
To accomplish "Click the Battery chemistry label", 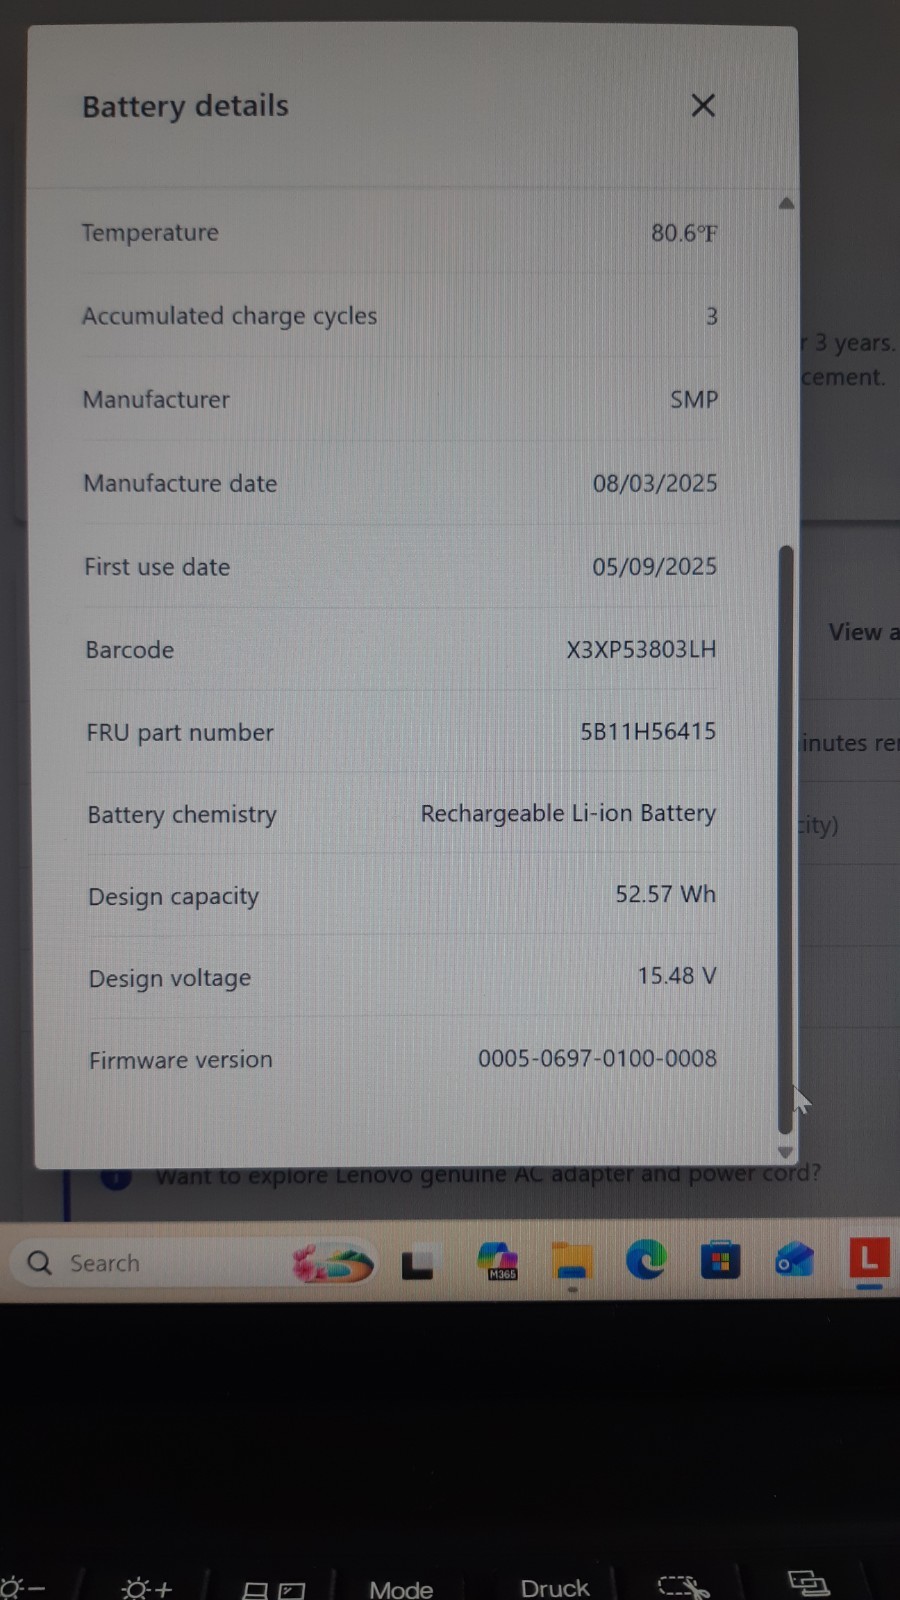I will (182, 815).
